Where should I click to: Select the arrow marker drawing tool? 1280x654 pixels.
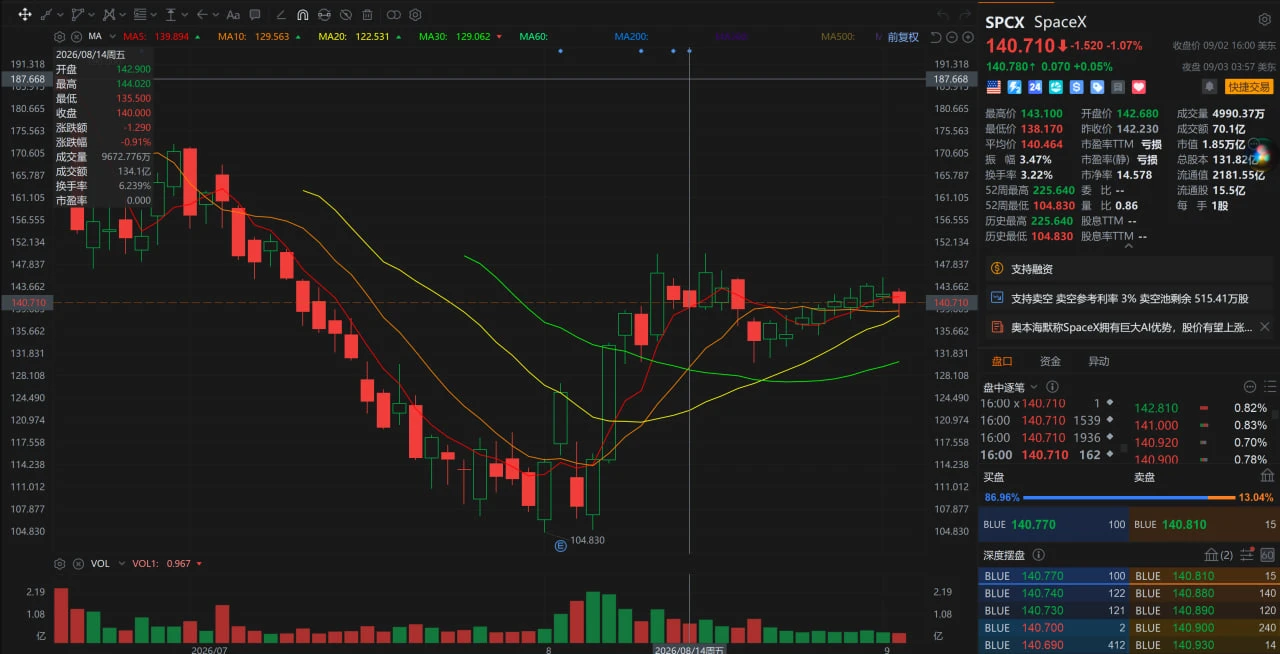(x=202, y=15)
